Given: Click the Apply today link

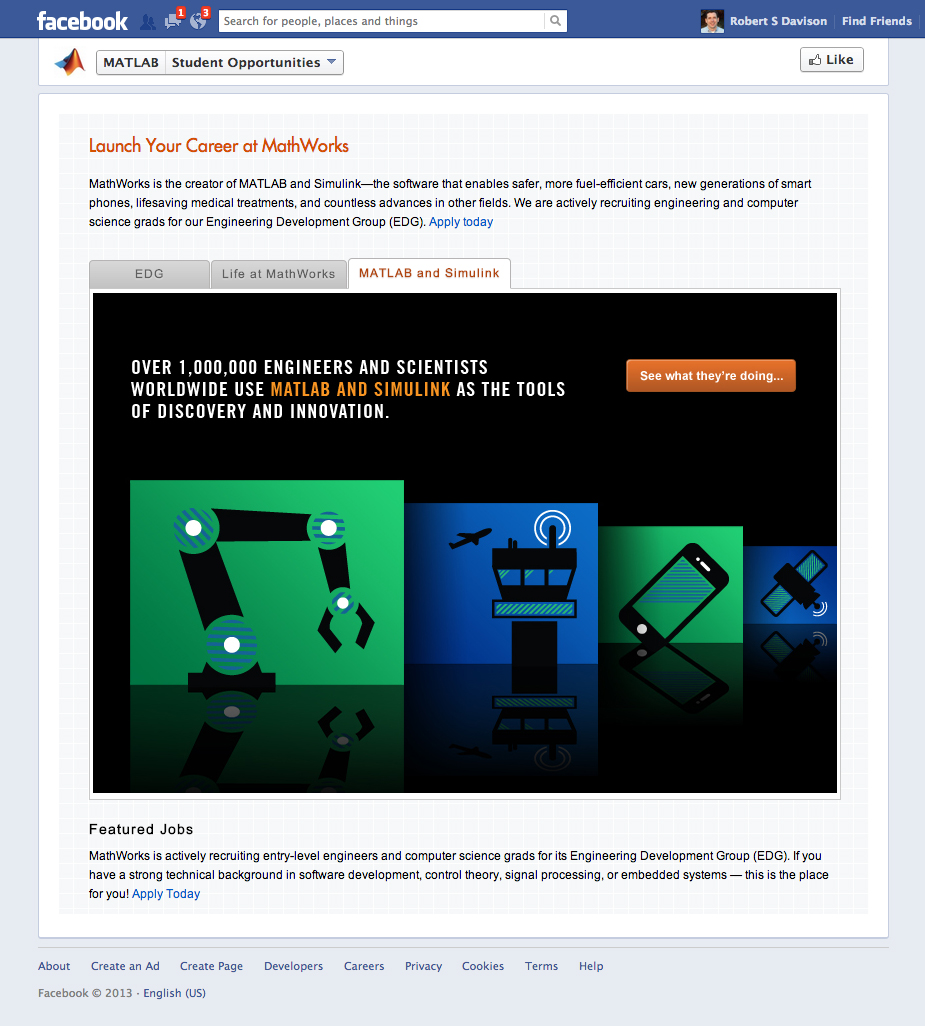Looking at the screenshot, I should tap(461, 222).
